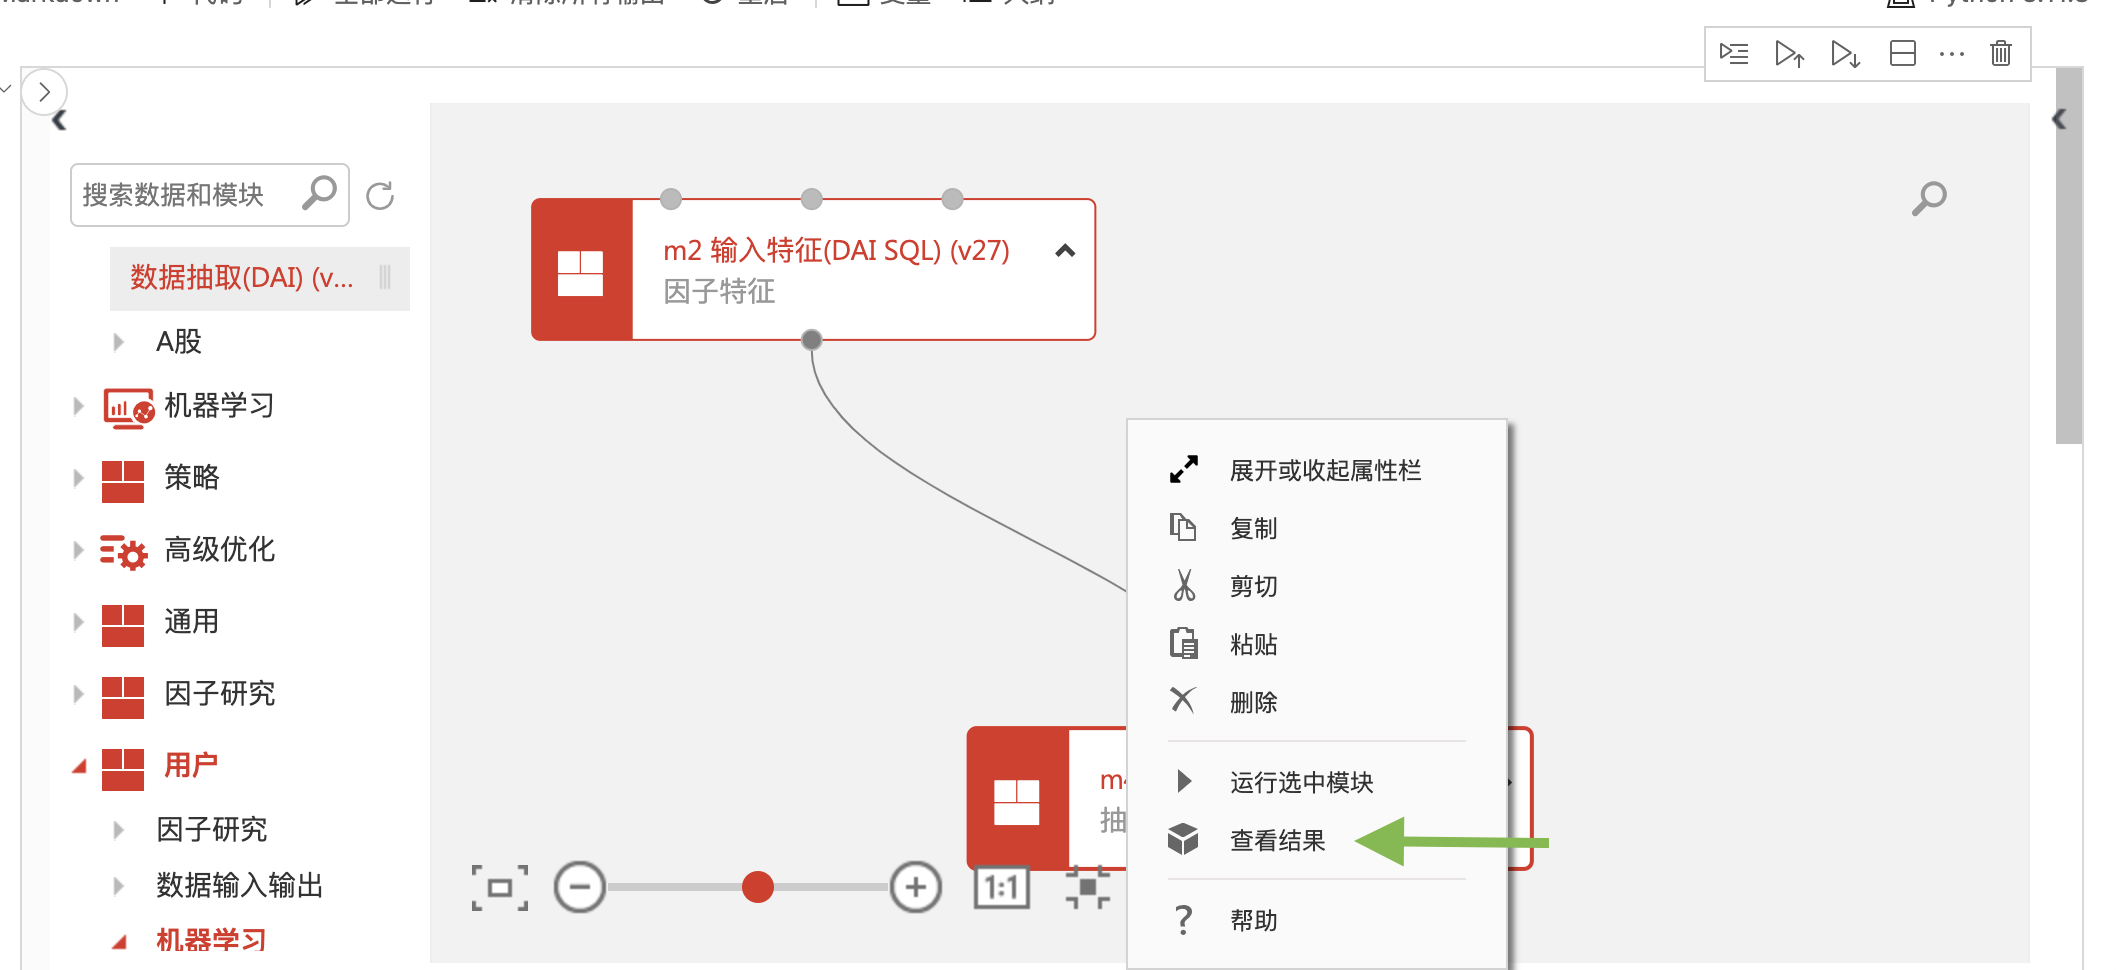
Task: Select 查看结果 from context menu
Action: click(x=1277, y=841)
